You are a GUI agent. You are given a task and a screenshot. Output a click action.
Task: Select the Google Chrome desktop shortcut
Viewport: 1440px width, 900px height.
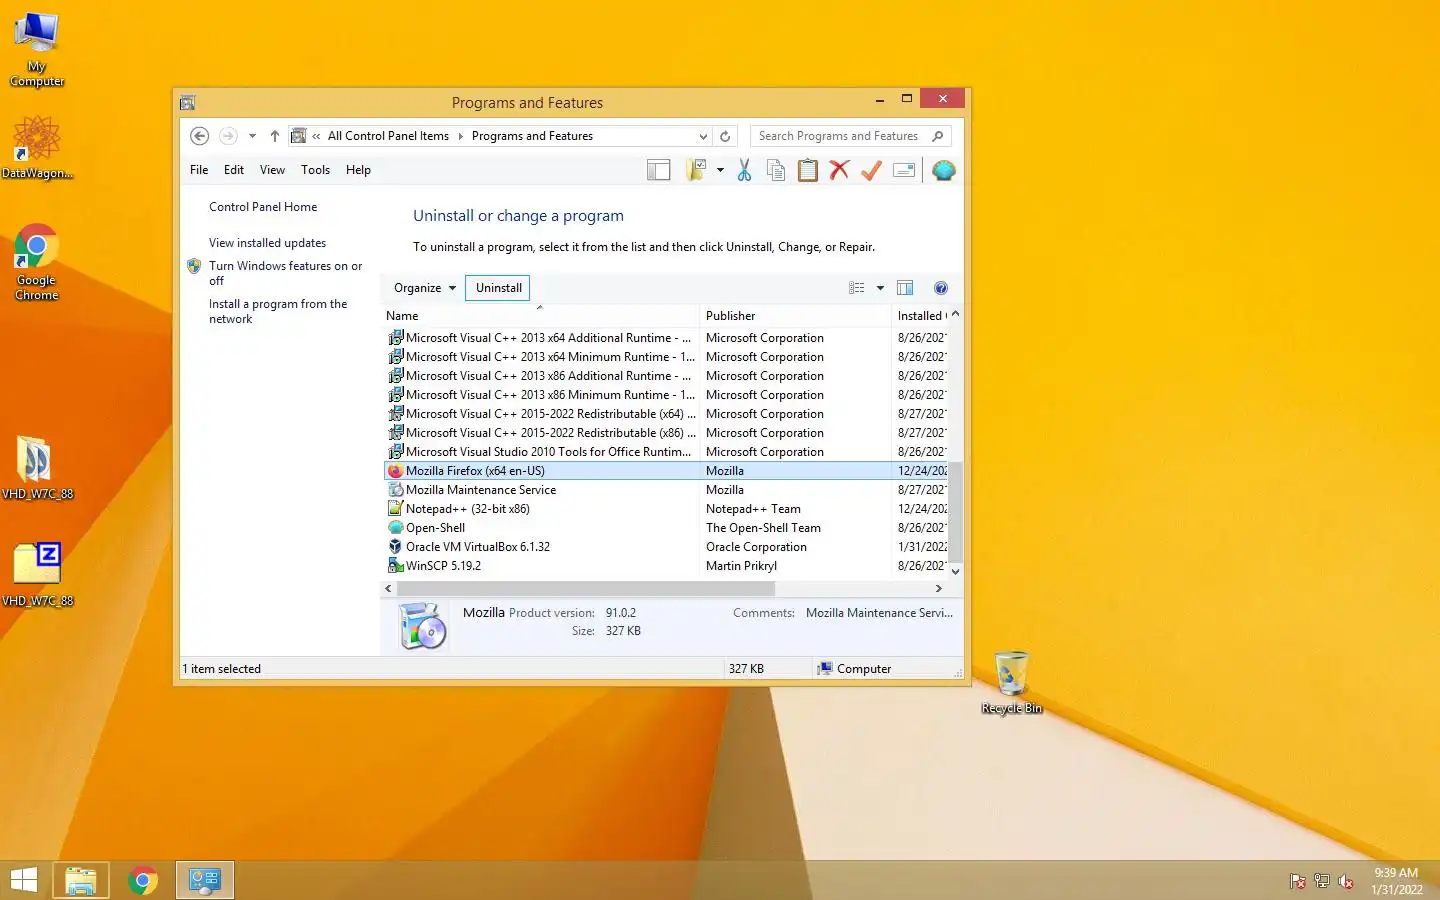(x=37, y=262)
